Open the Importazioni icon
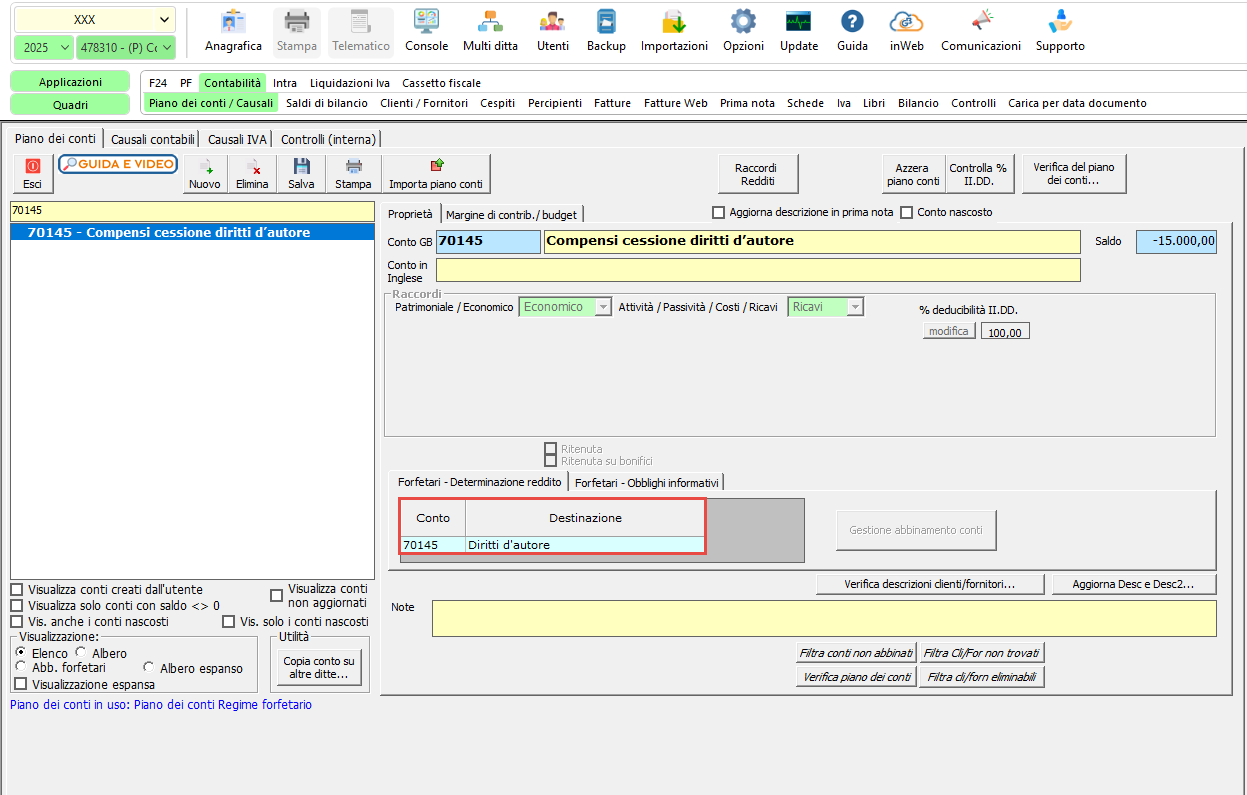The image size is (1247, 795). click(x=674, y=32)
